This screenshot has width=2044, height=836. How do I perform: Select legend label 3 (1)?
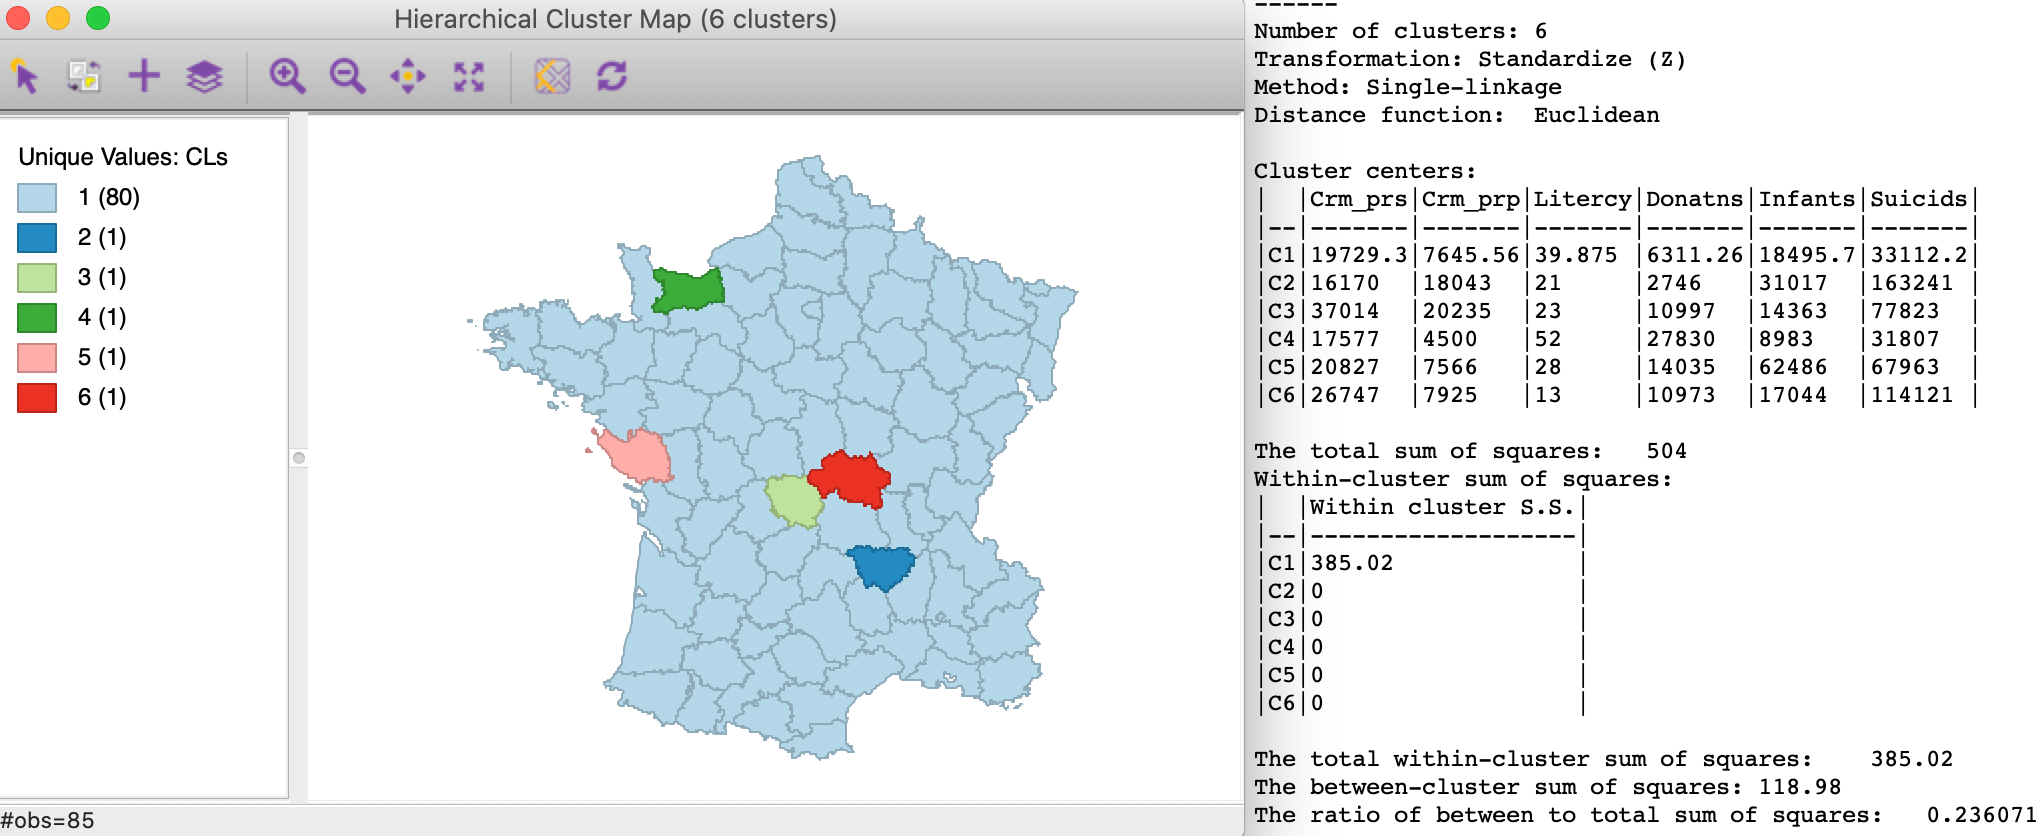point(102,278)
